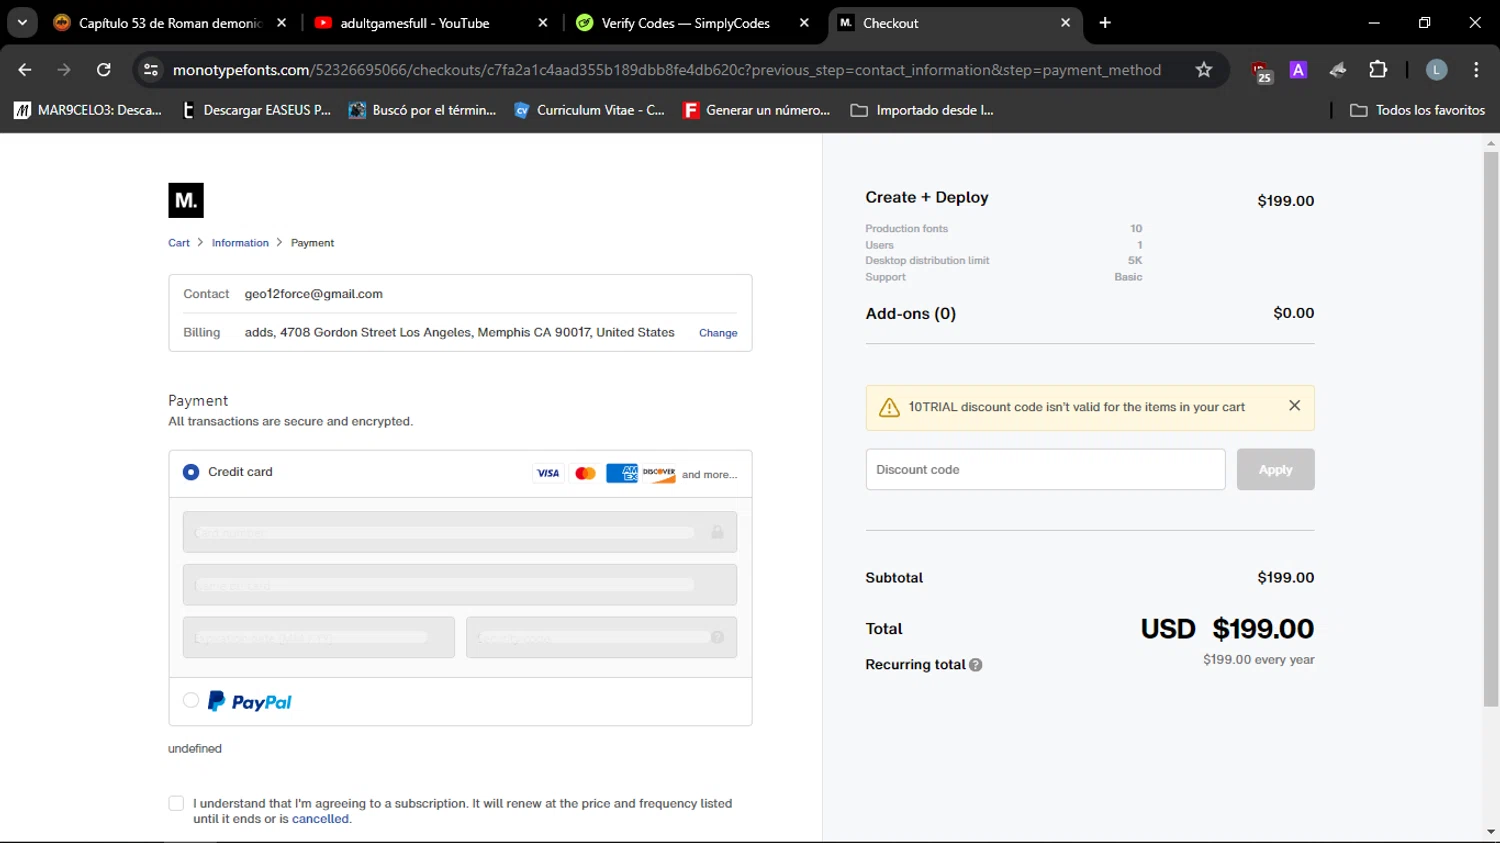The width and height of the screenshot is (1500, 843).
Task: Click 'and more...' card brands text
Action: (x=709, y=475)
